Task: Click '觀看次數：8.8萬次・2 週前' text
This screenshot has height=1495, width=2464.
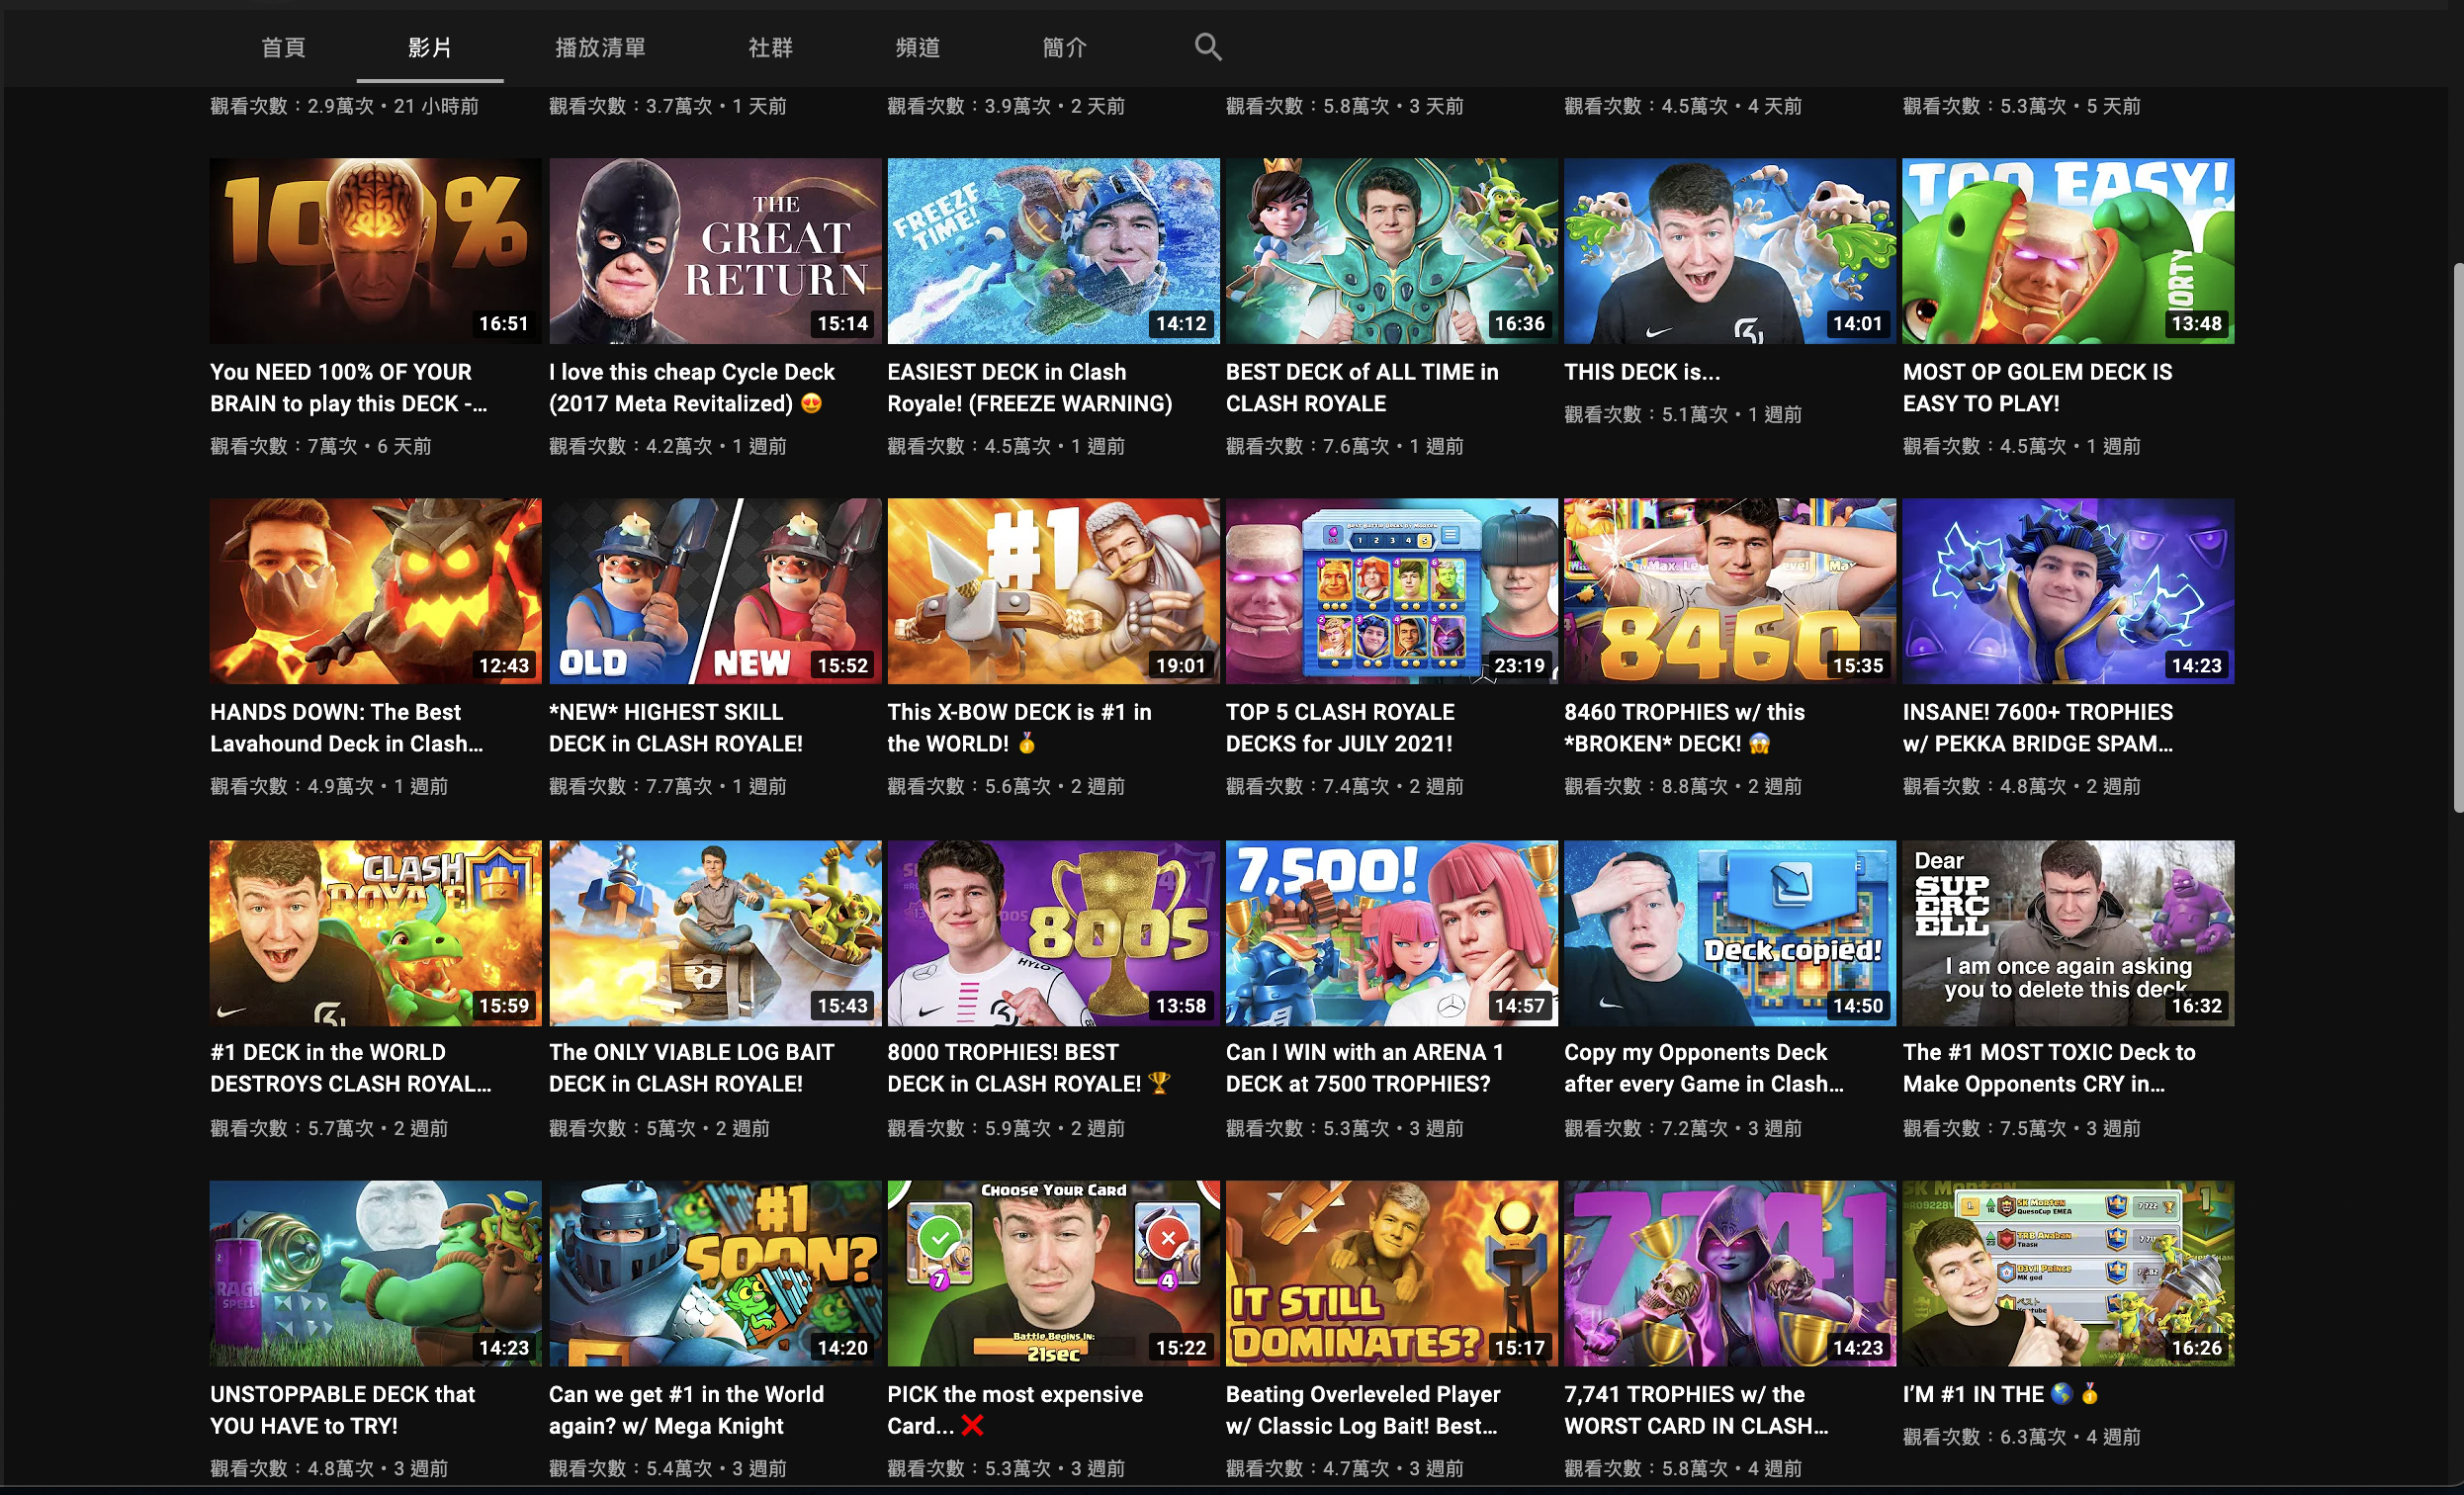Action: click(1683, 786)
